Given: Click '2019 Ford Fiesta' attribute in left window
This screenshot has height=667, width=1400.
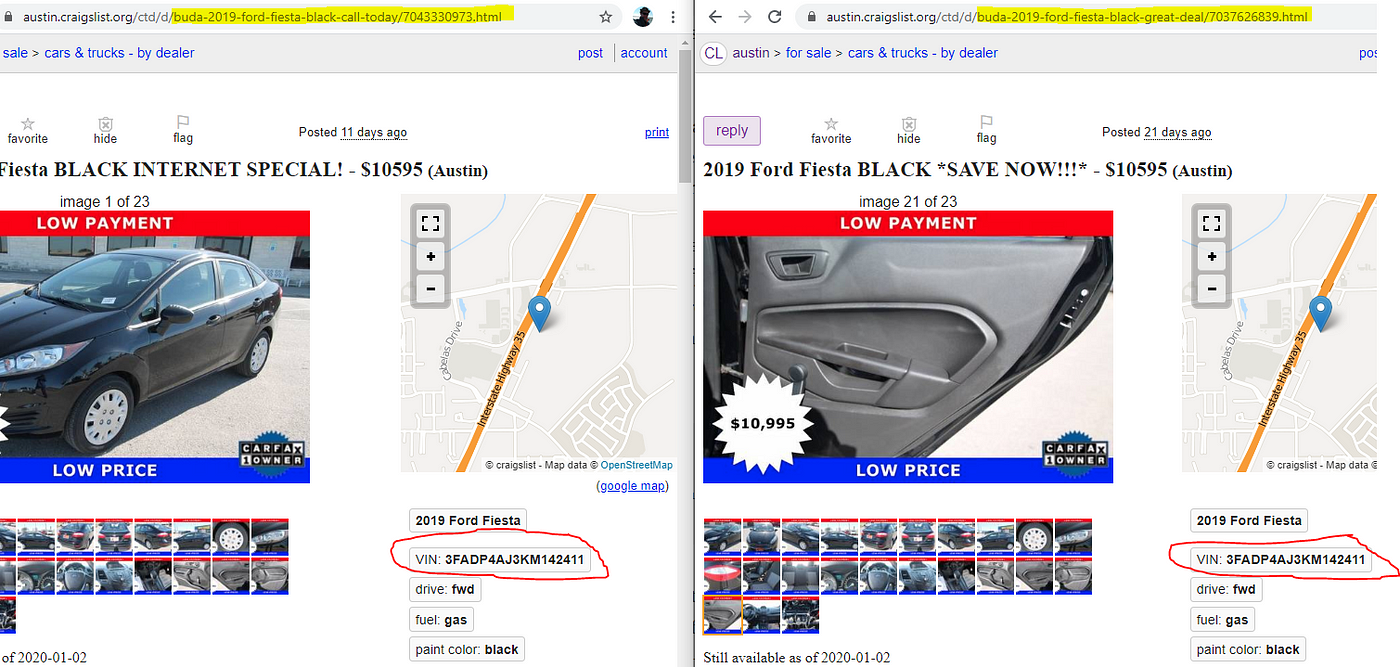Looking at the screenshot, I should tap(467, 520).
